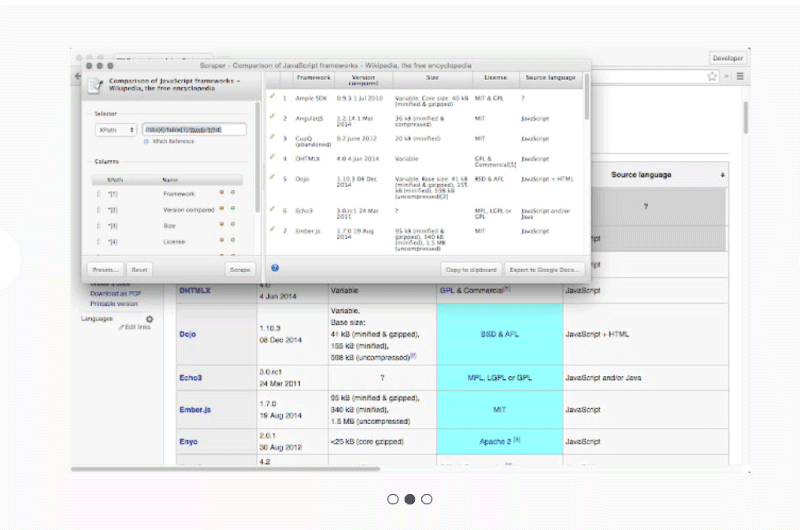Click the browser page horizontal scrollbar
The width and height of the screenshot is (800, 530).
click(x=226, y=469)
